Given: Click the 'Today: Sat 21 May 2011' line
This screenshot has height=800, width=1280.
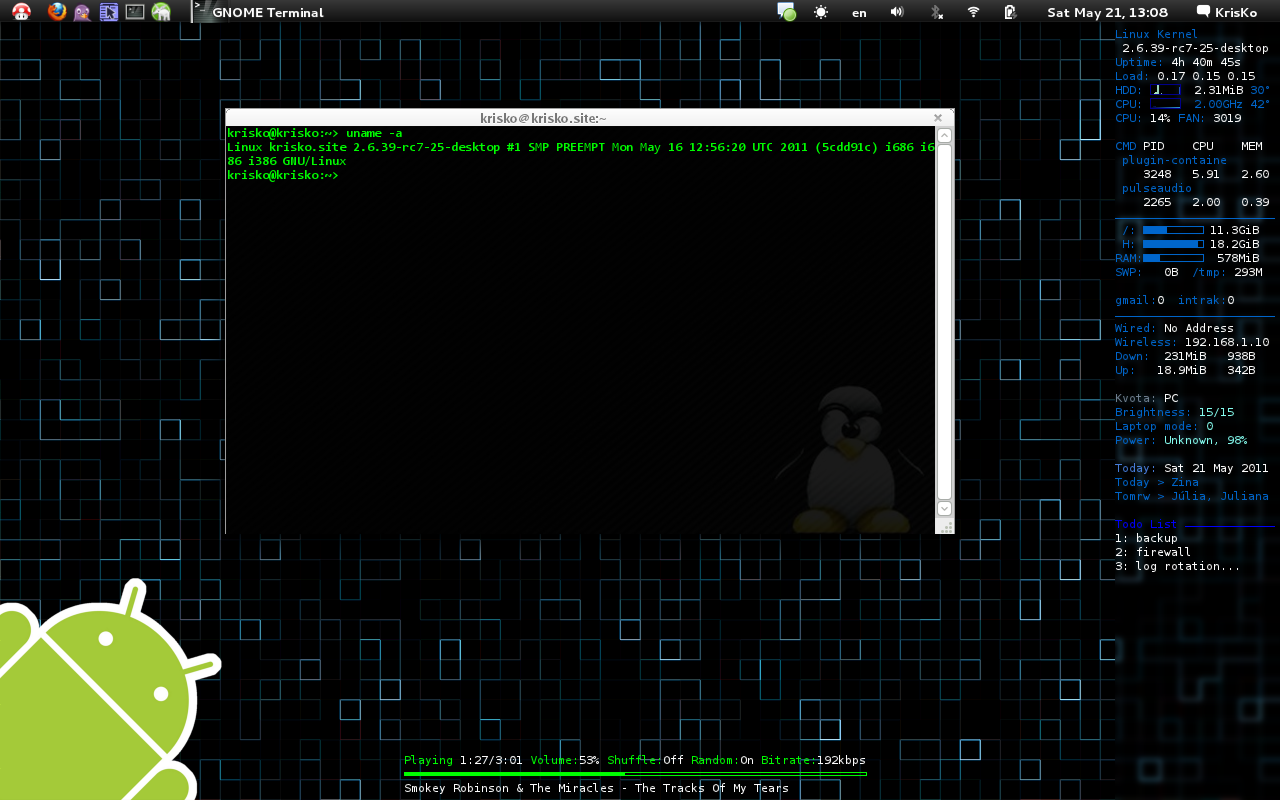Looking at the screenshot, I should [1192, 468].
